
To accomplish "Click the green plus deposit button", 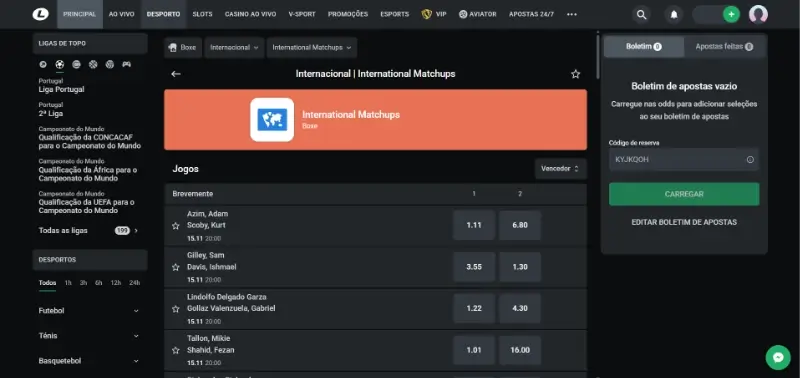I will coord(731,15).
